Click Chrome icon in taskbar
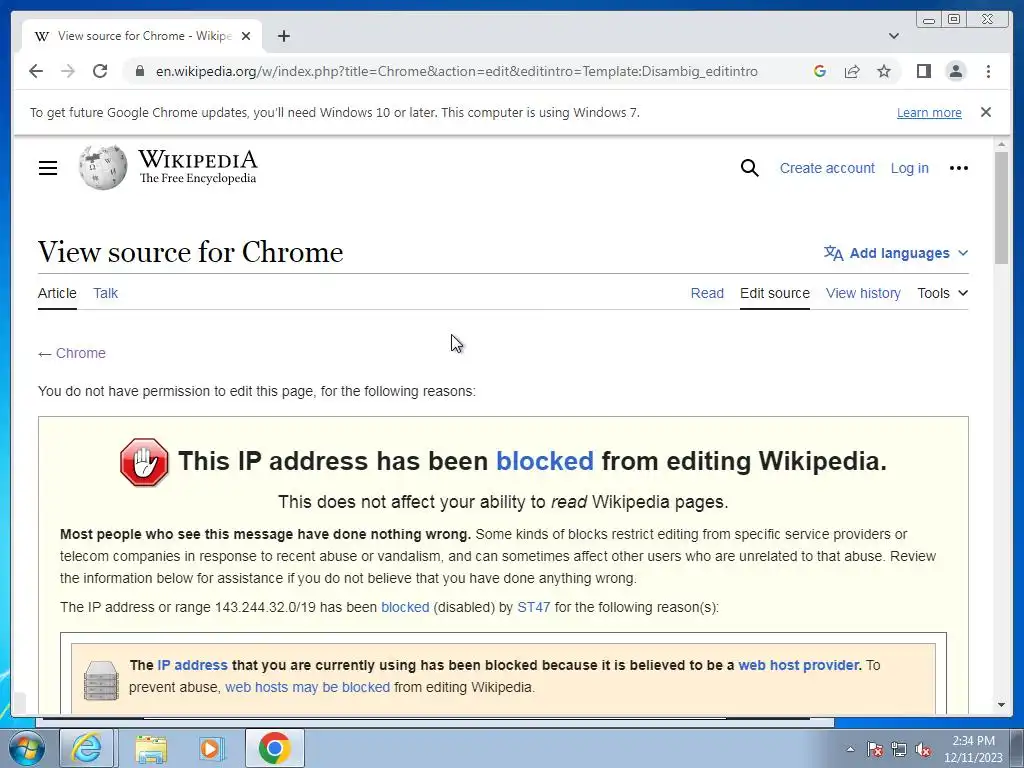Screen dimensions: 1024x768 [274, 748]
